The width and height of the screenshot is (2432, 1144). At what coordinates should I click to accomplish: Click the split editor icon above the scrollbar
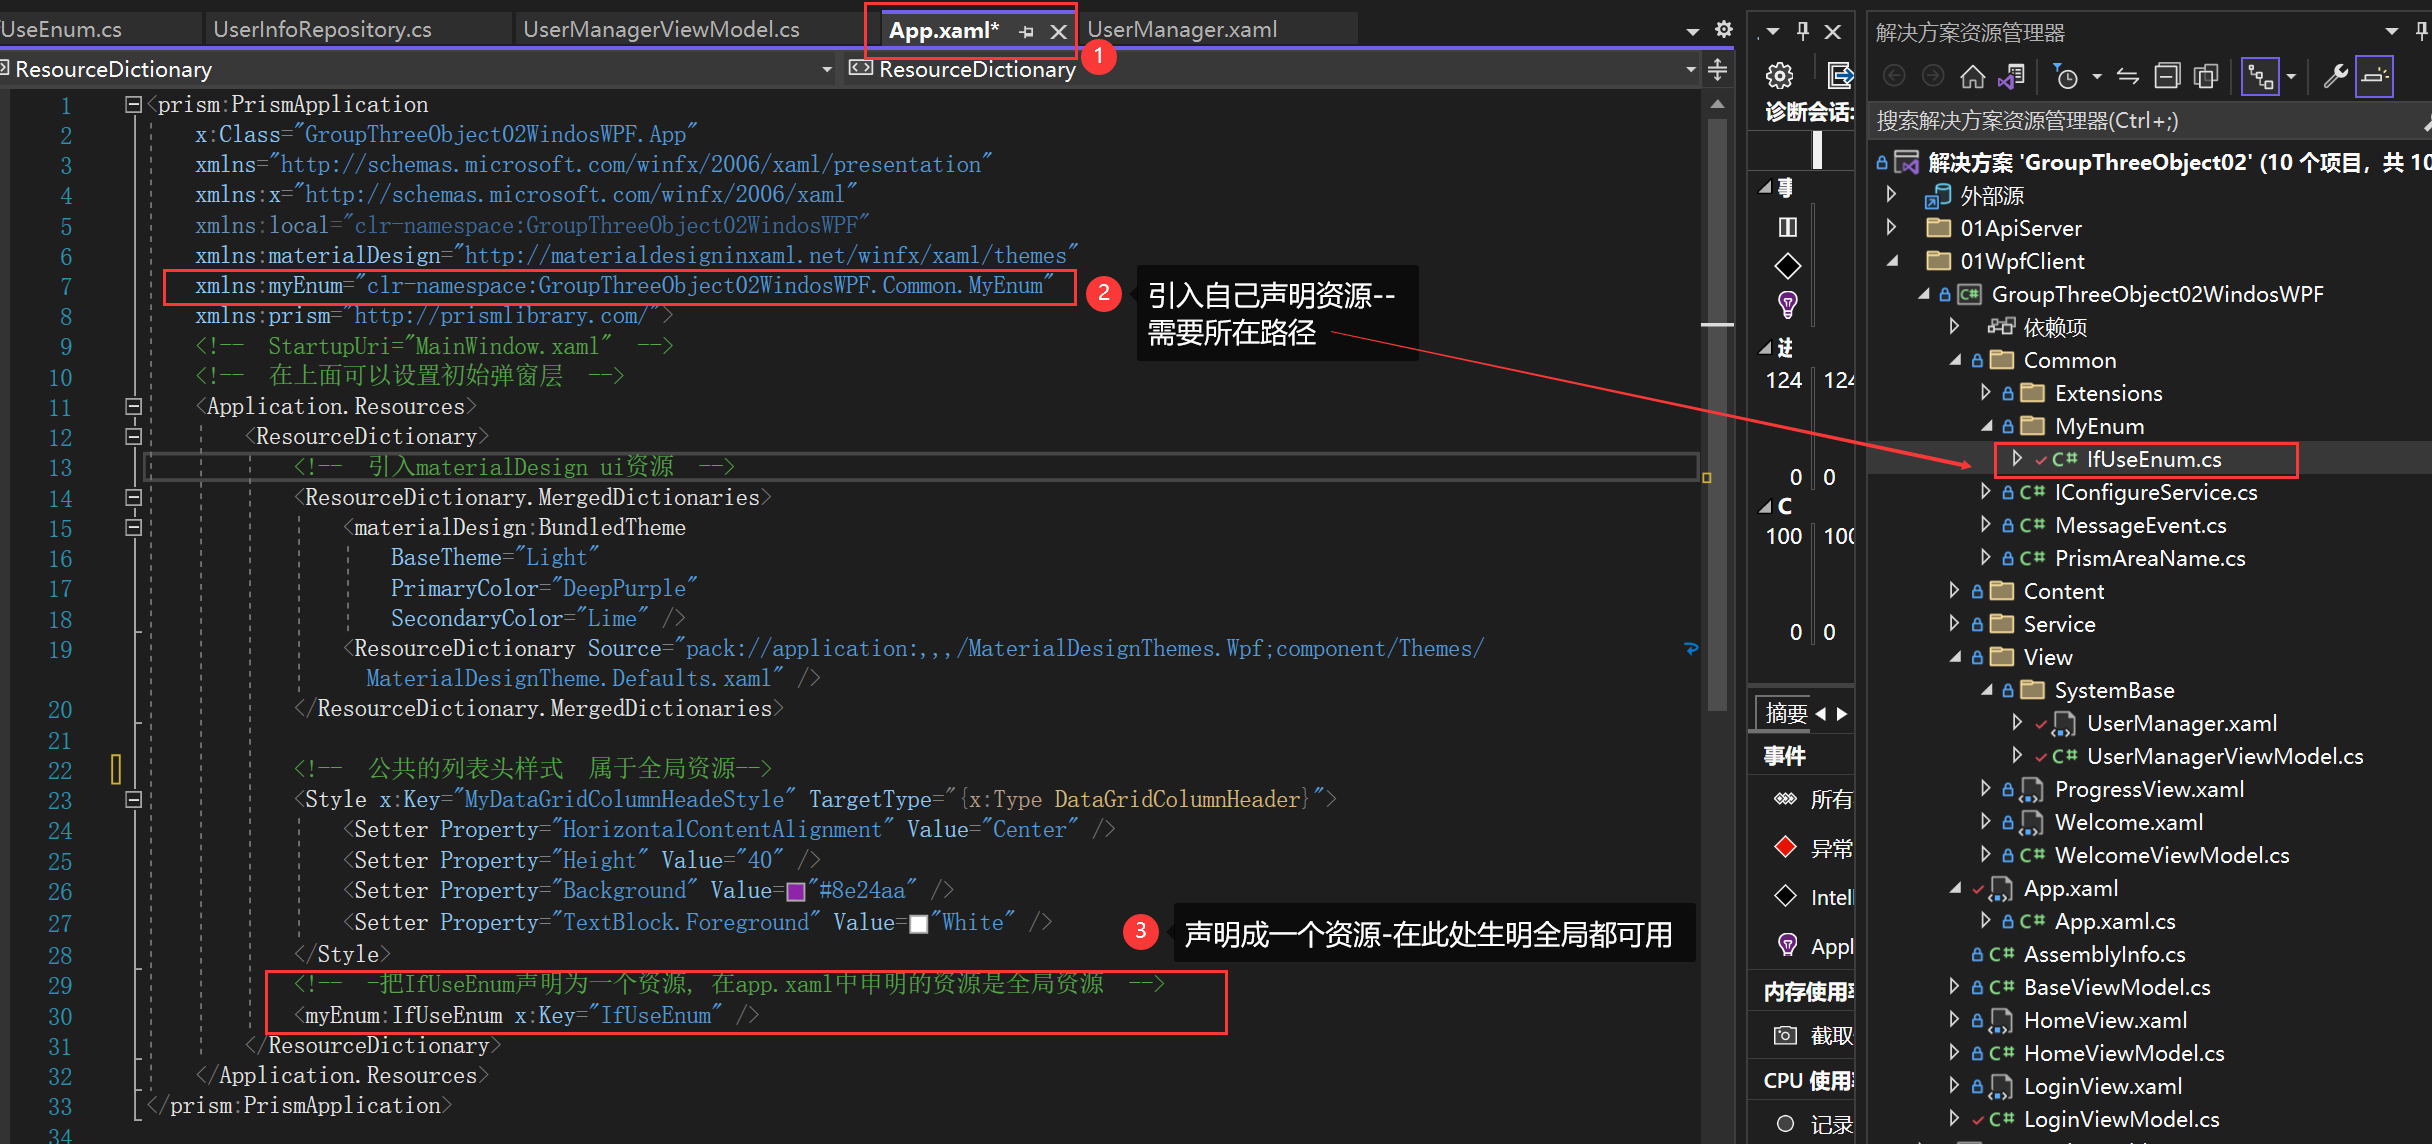click(x=1717, y=70)
